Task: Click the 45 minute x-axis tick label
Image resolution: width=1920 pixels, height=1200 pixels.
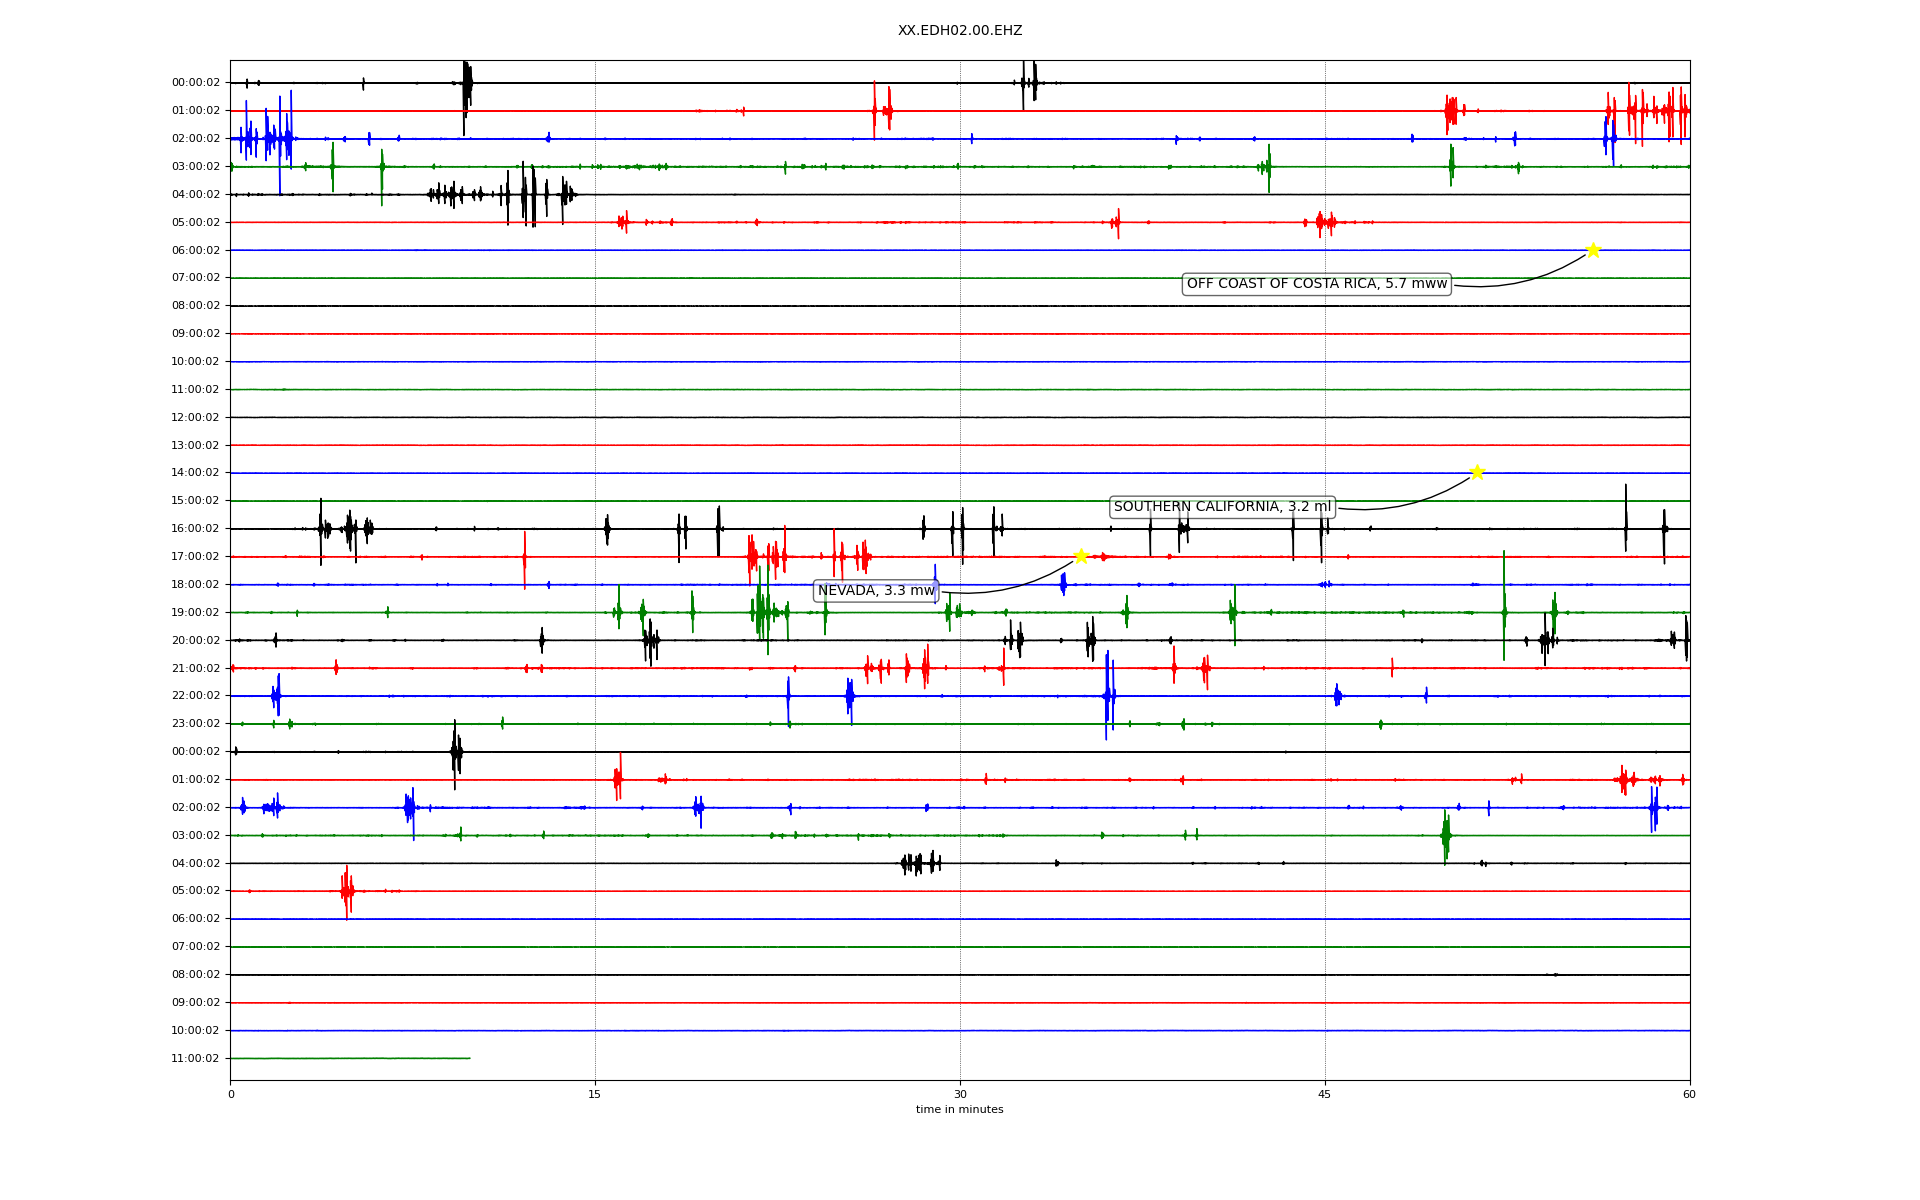Action: (1325, 1094)
